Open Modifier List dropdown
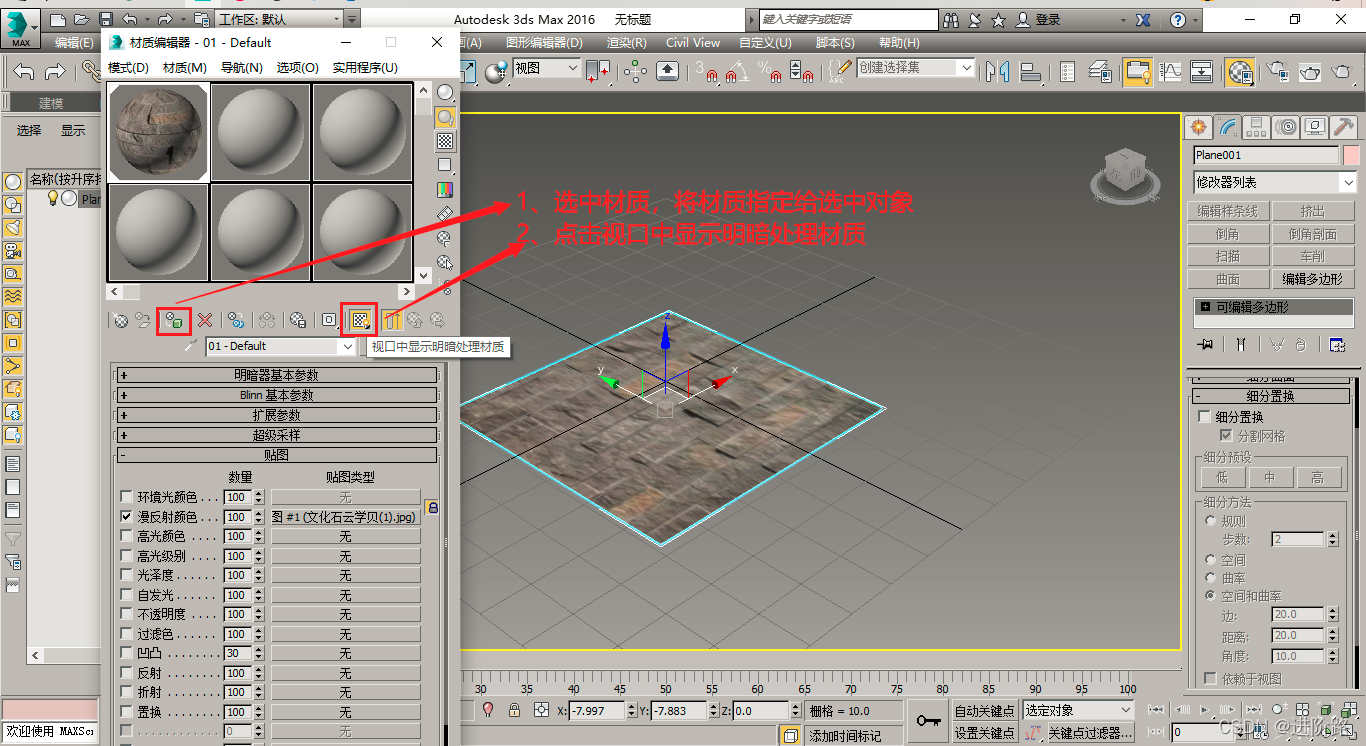The image size is (1366, 746). tap(1348, 183)
